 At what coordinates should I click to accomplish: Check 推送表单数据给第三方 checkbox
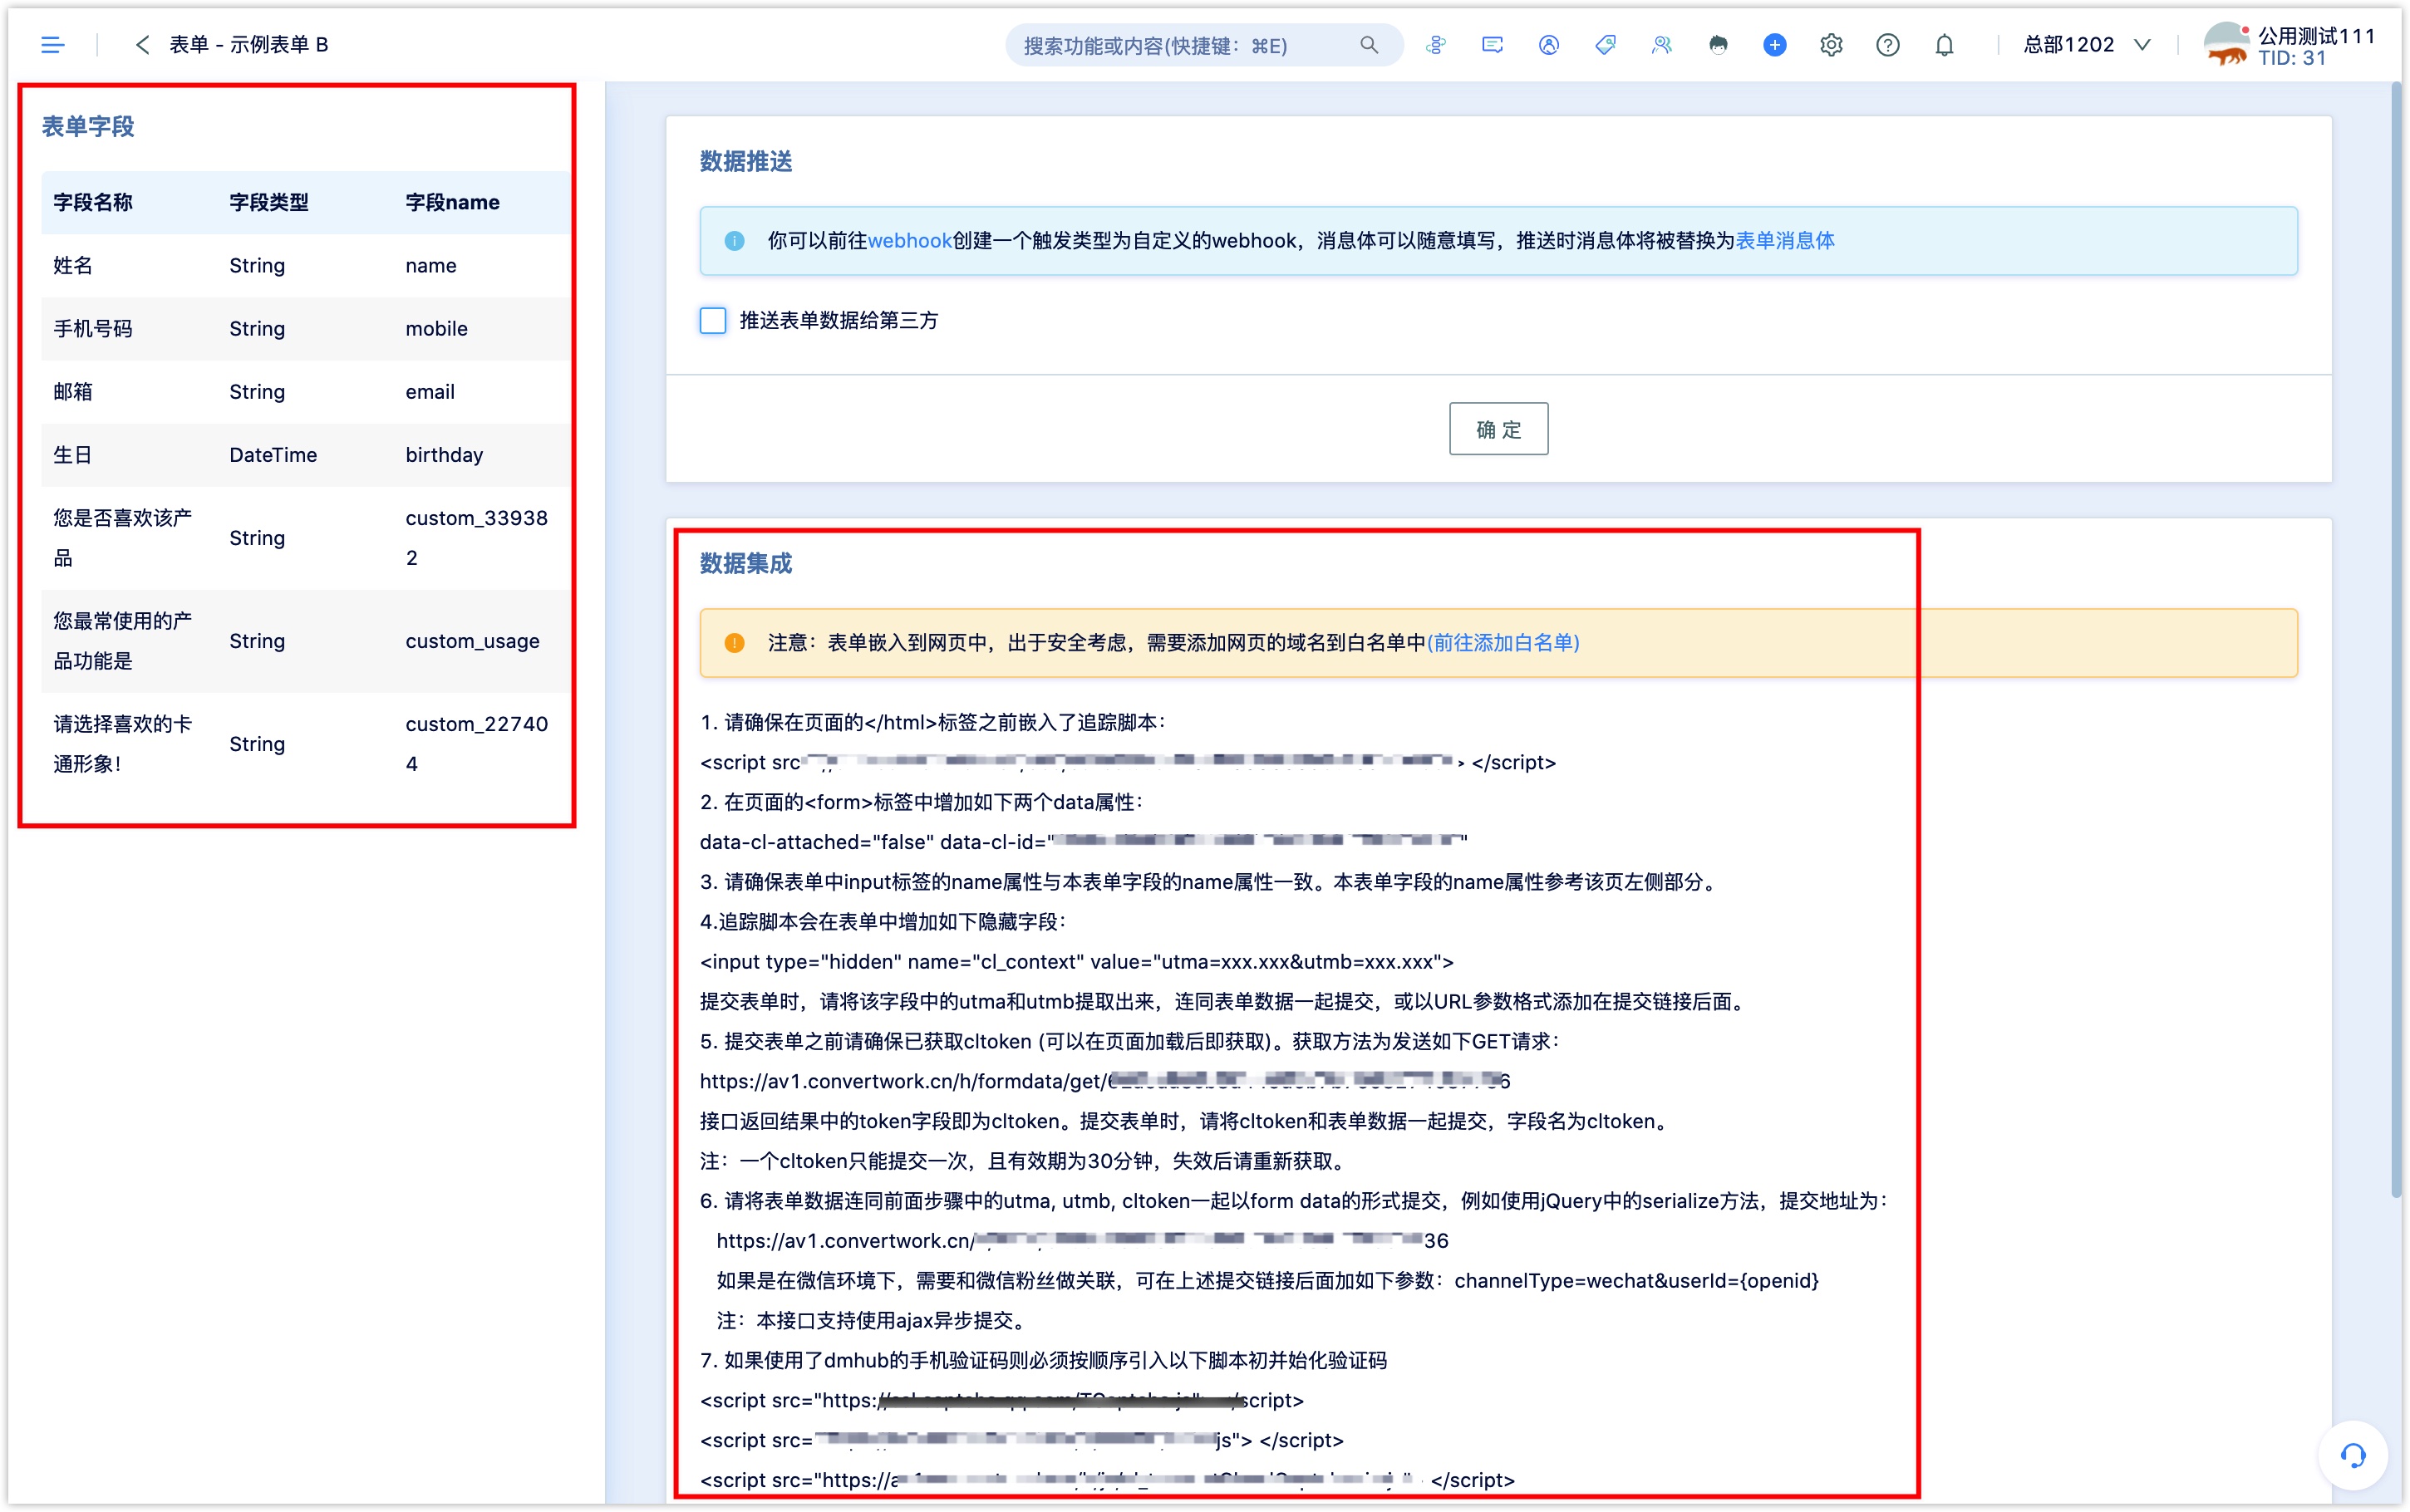tap(713, 321)
